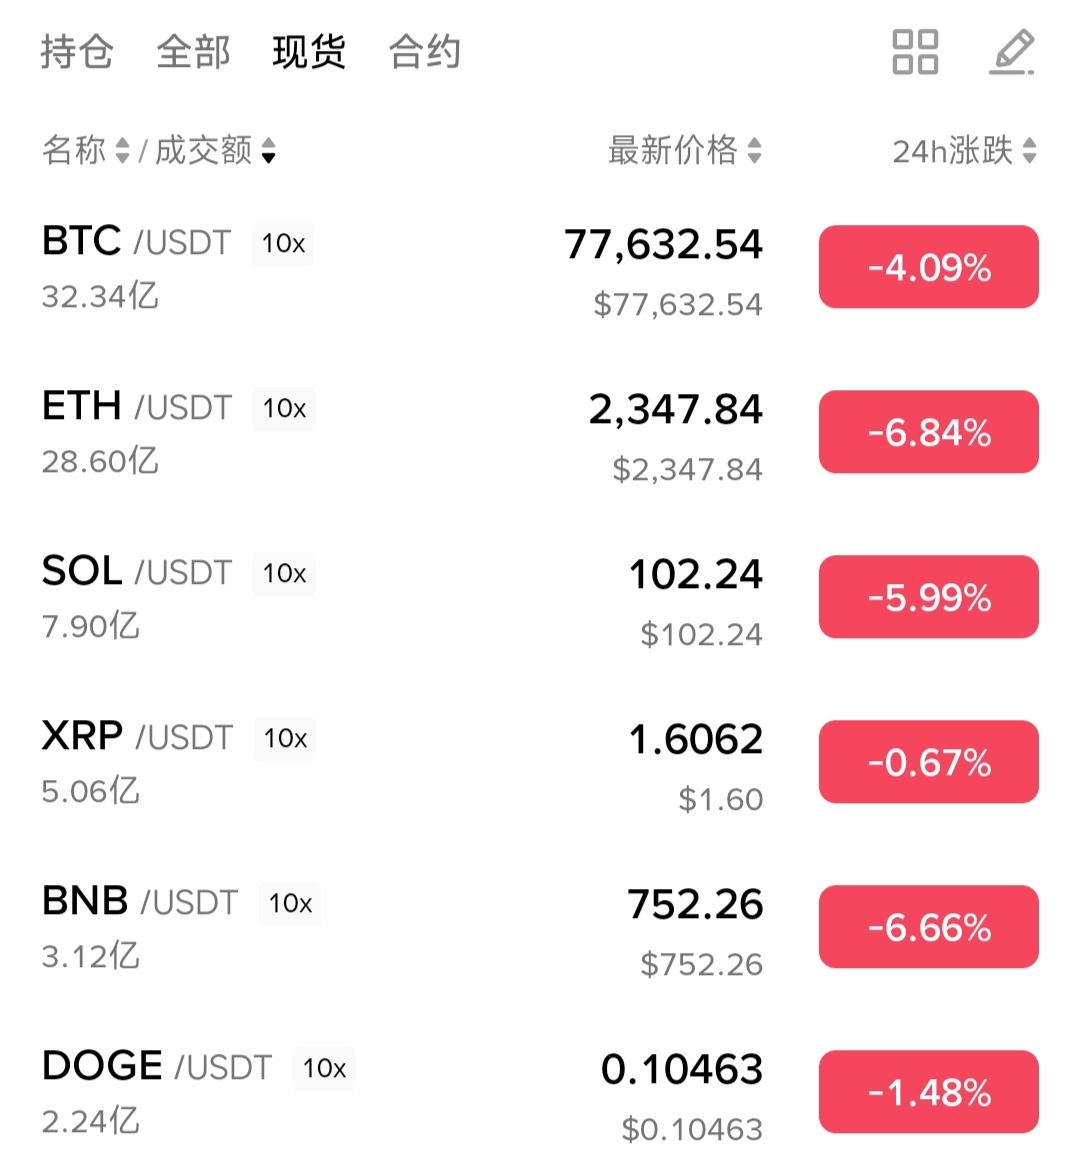Click the DOGE 10x leverage badge
Screen dimensions: 1080x1166
[x=324, y=1069]
